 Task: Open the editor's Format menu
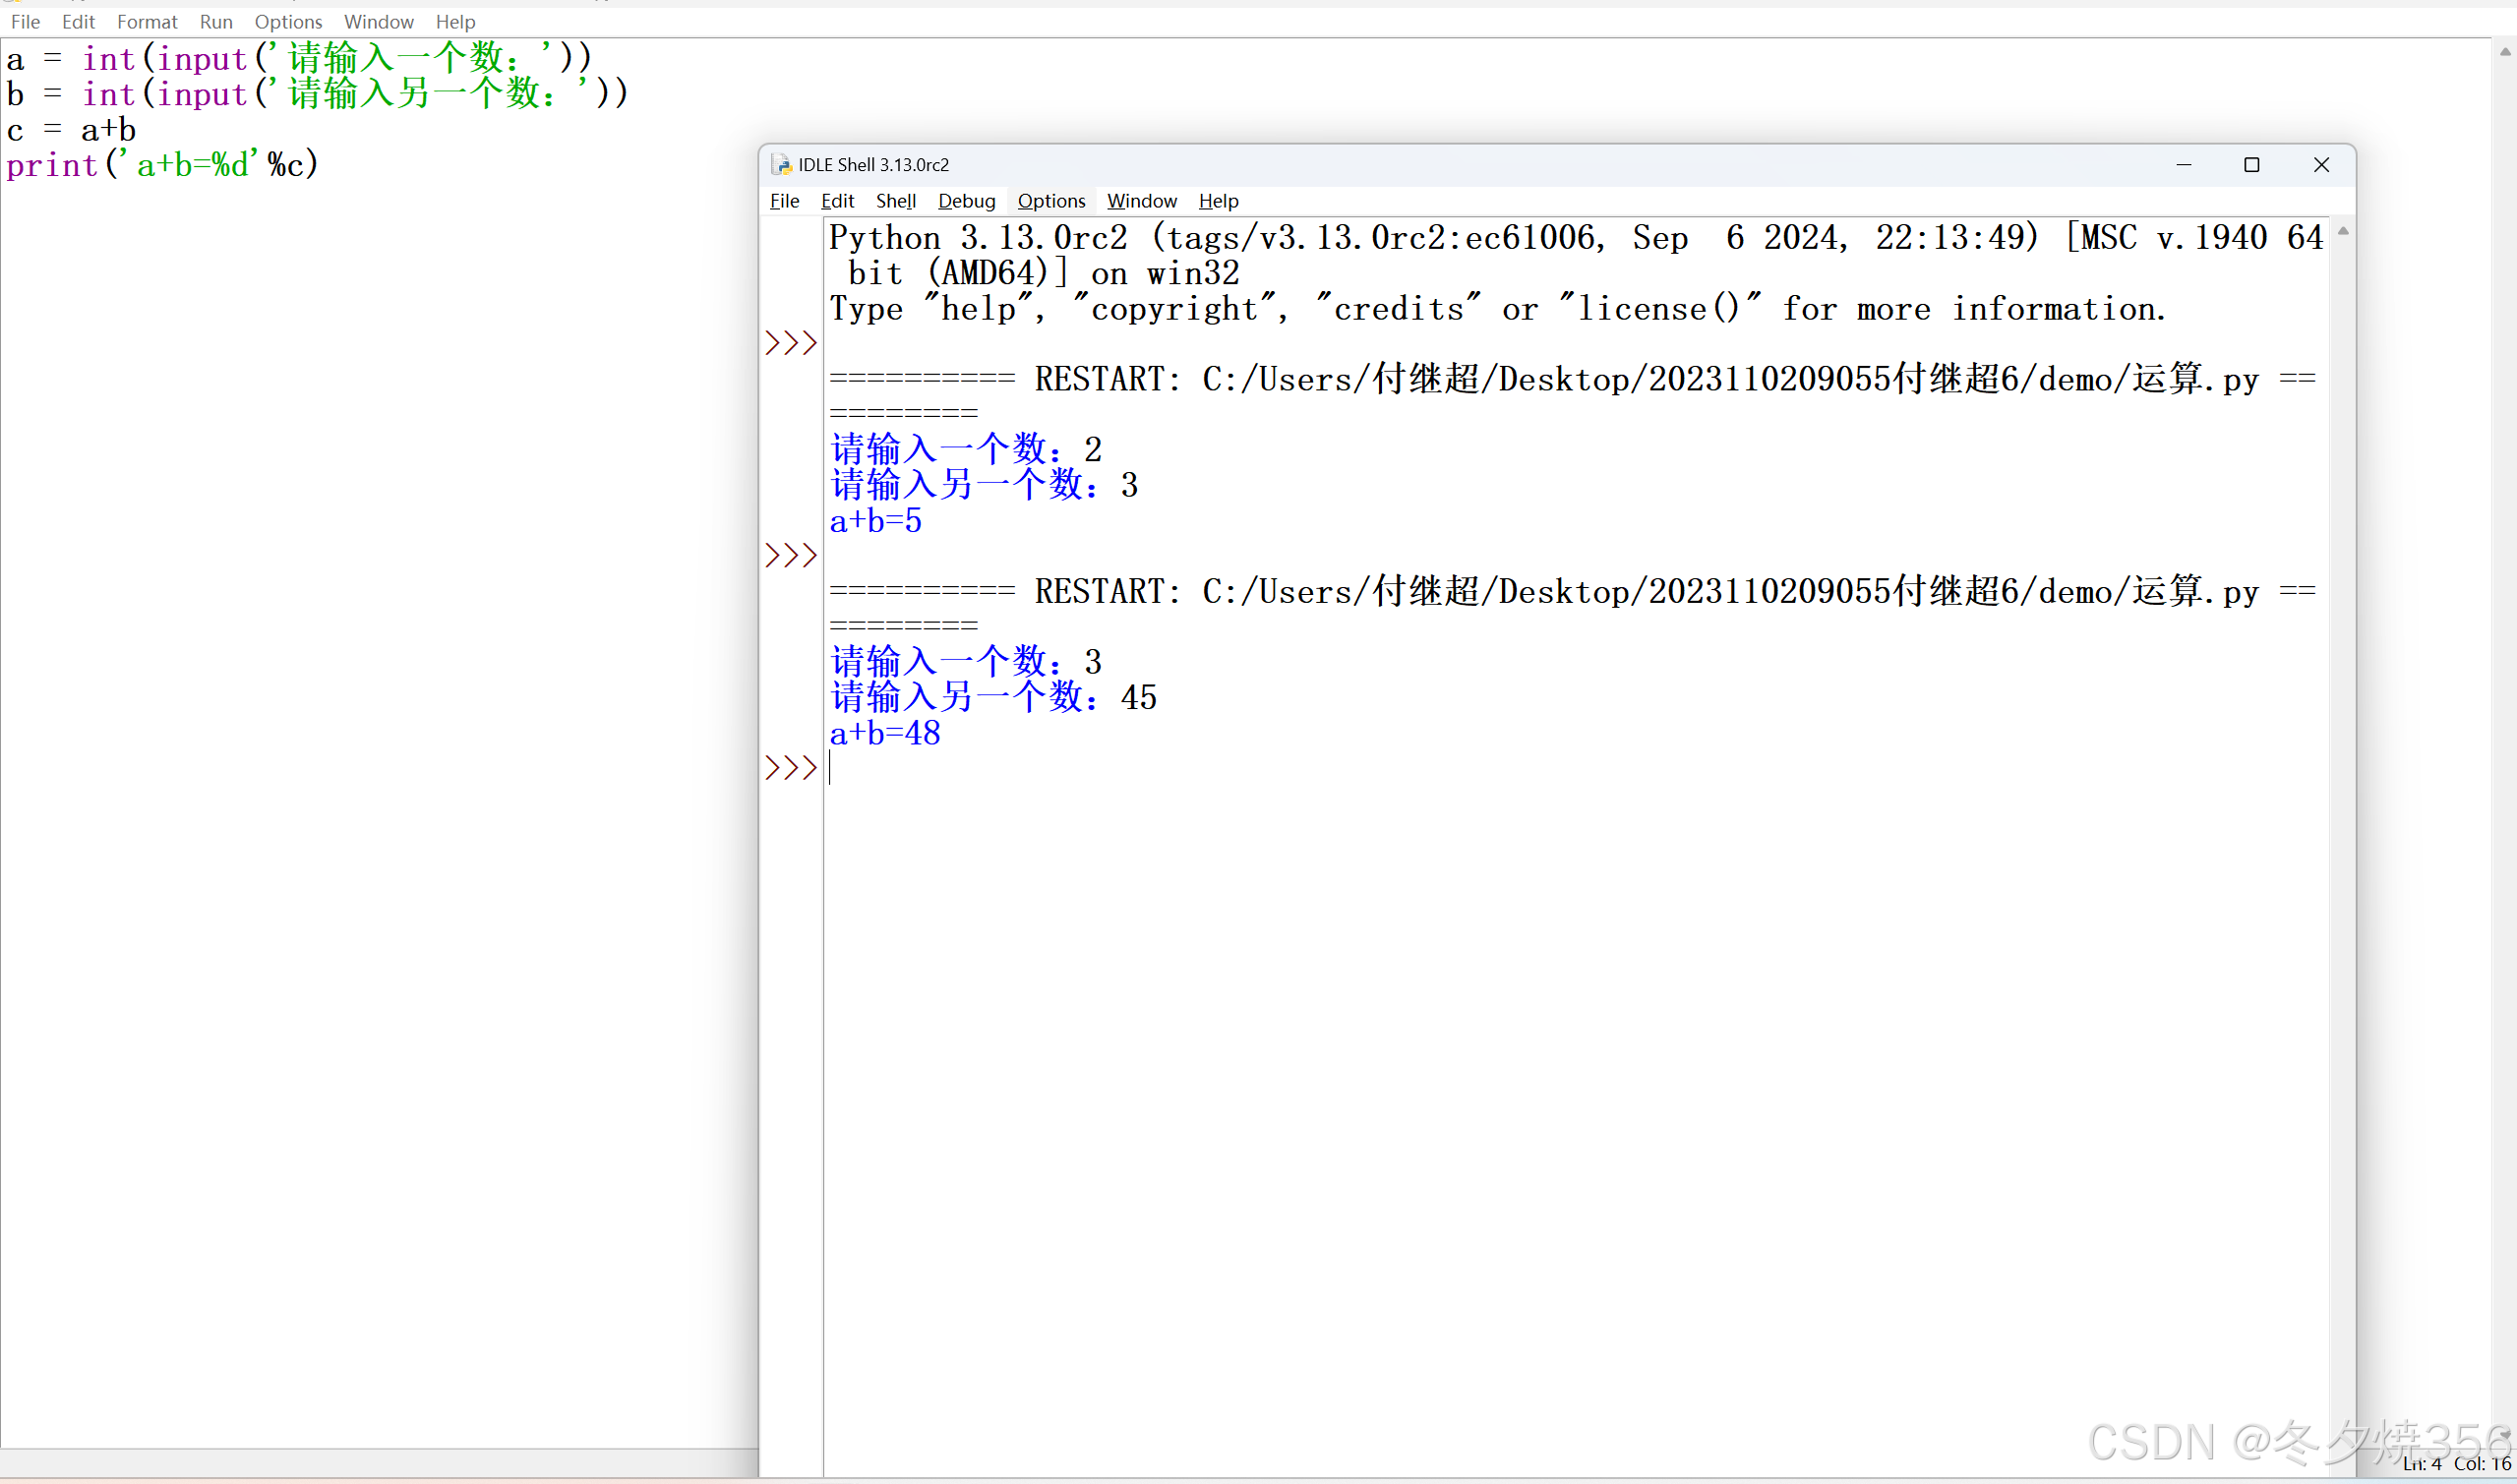click(x=147, y=22)
